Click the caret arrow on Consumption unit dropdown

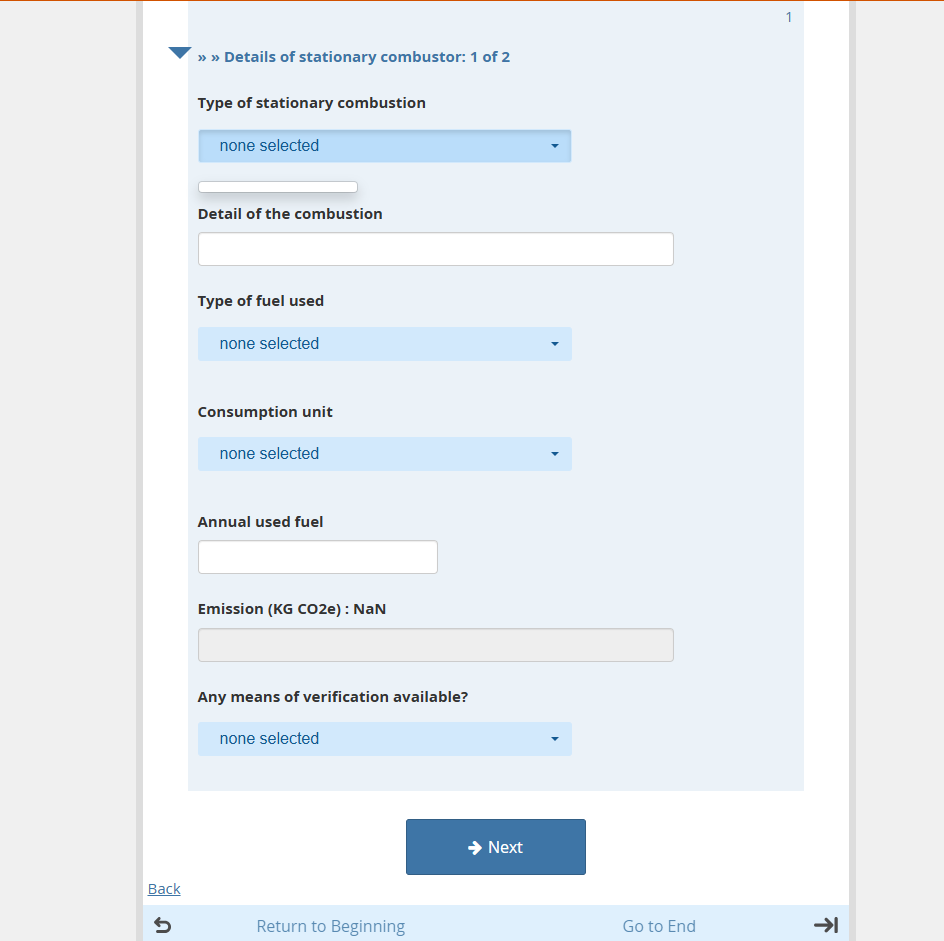pyautogui.click(x=555, y=454)
